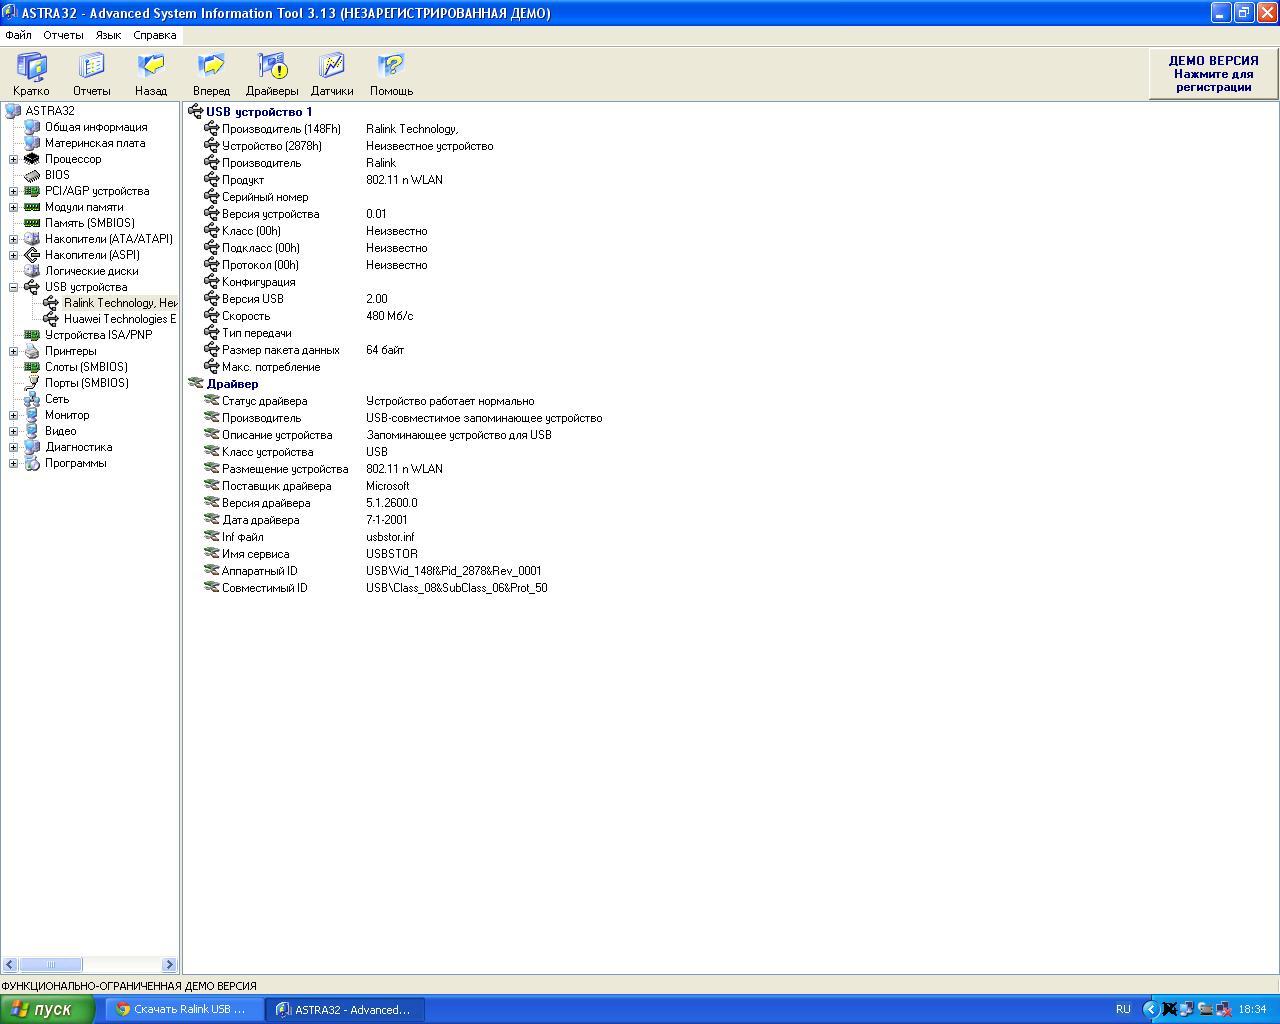Image resolution: width=1280 pixels, height=1024 pixels.
Task: Show hidden tray icons arrow
Action: 1150,1009
